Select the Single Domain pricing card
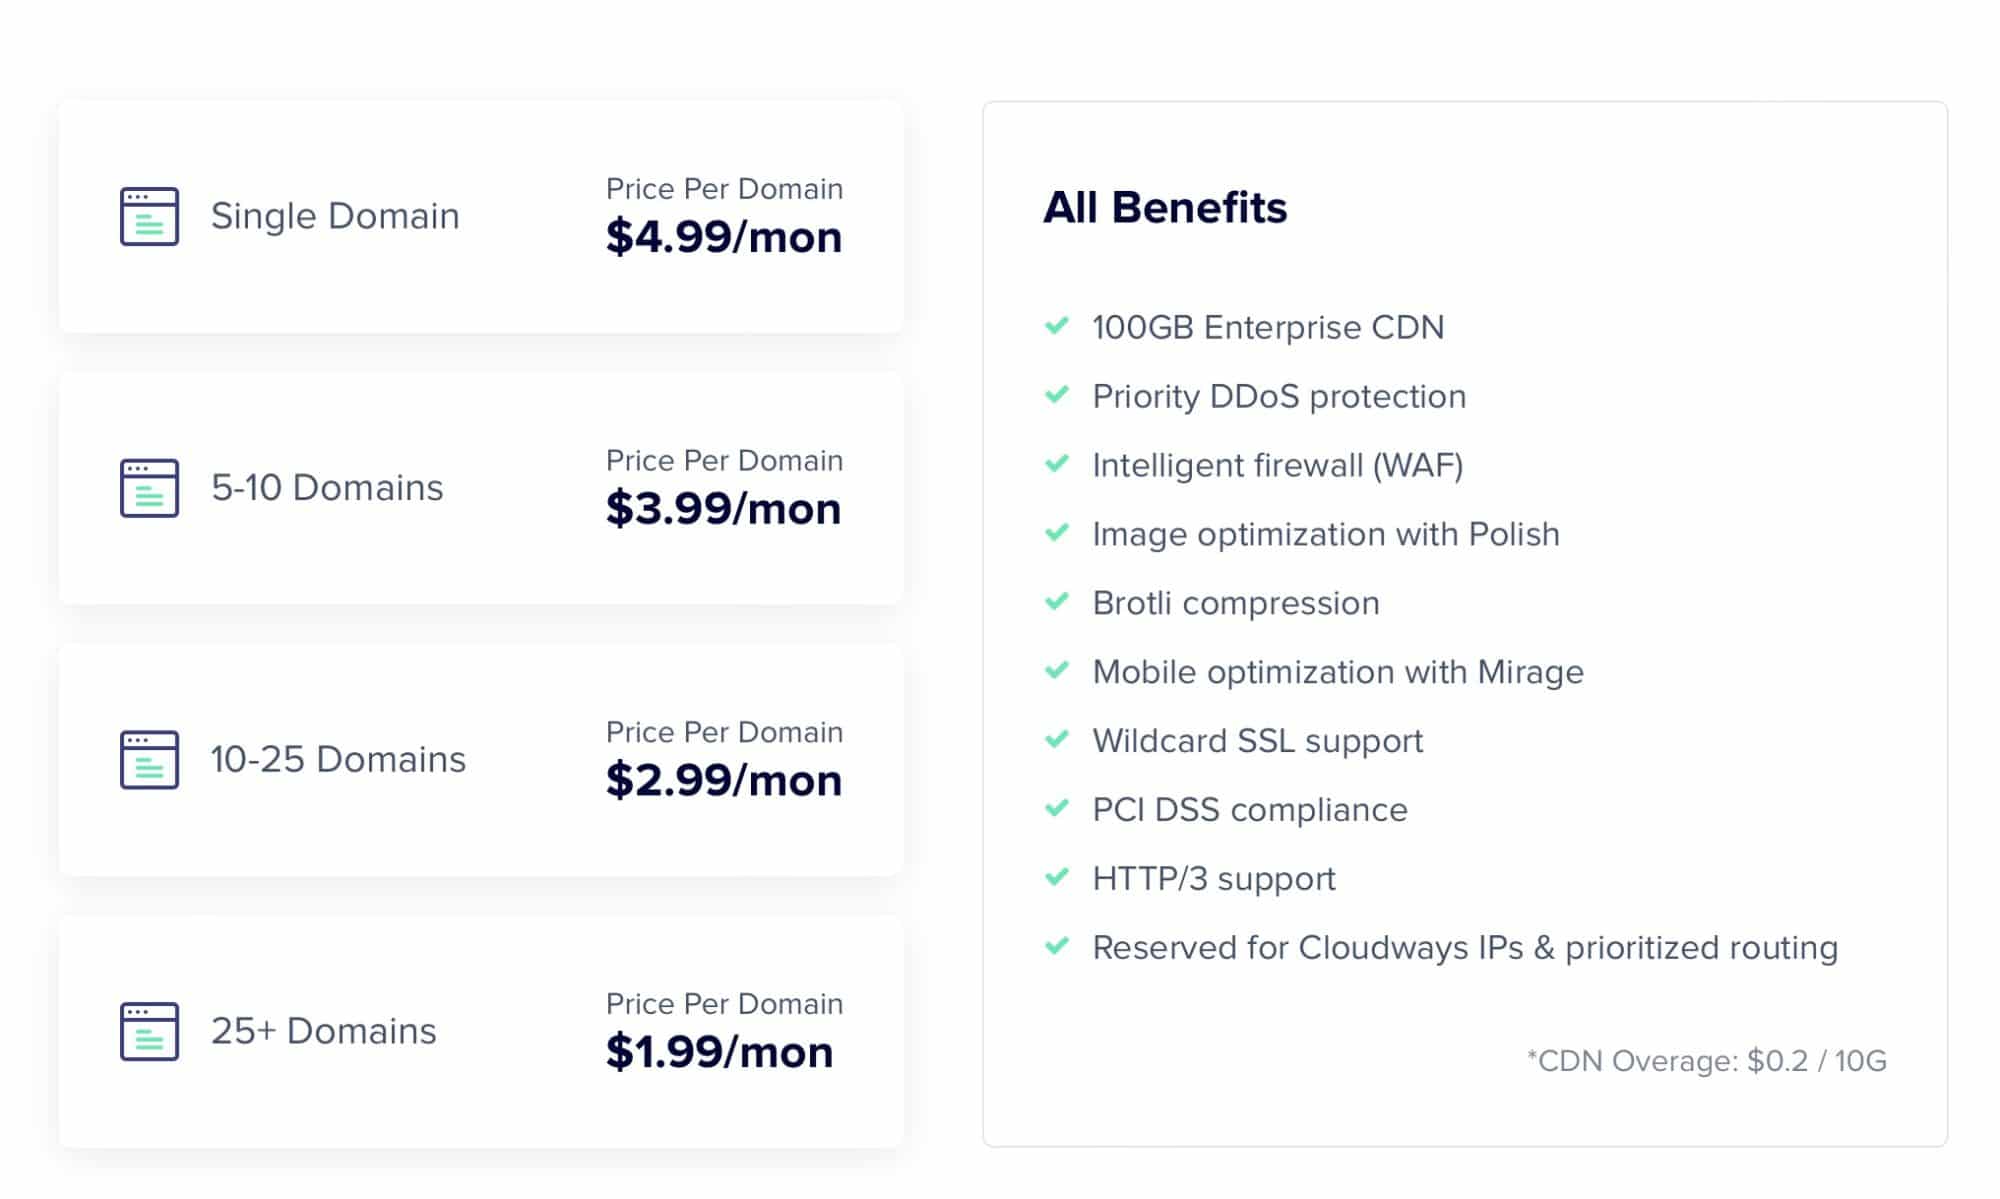2000x1199 pixels. point(481,216)
